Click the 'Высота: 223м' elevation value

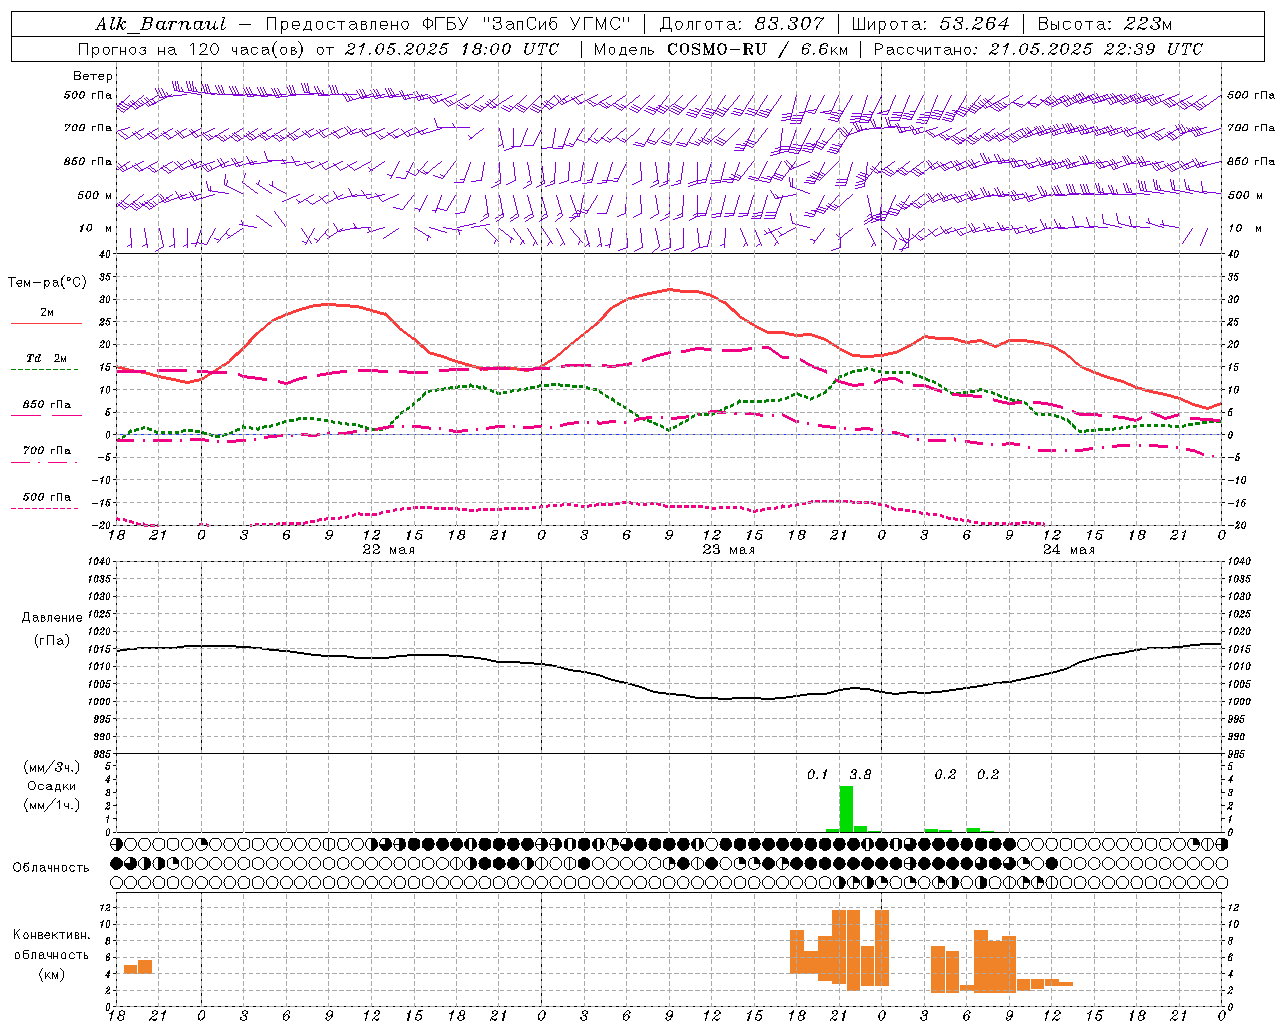click(x=1105, y=24)
